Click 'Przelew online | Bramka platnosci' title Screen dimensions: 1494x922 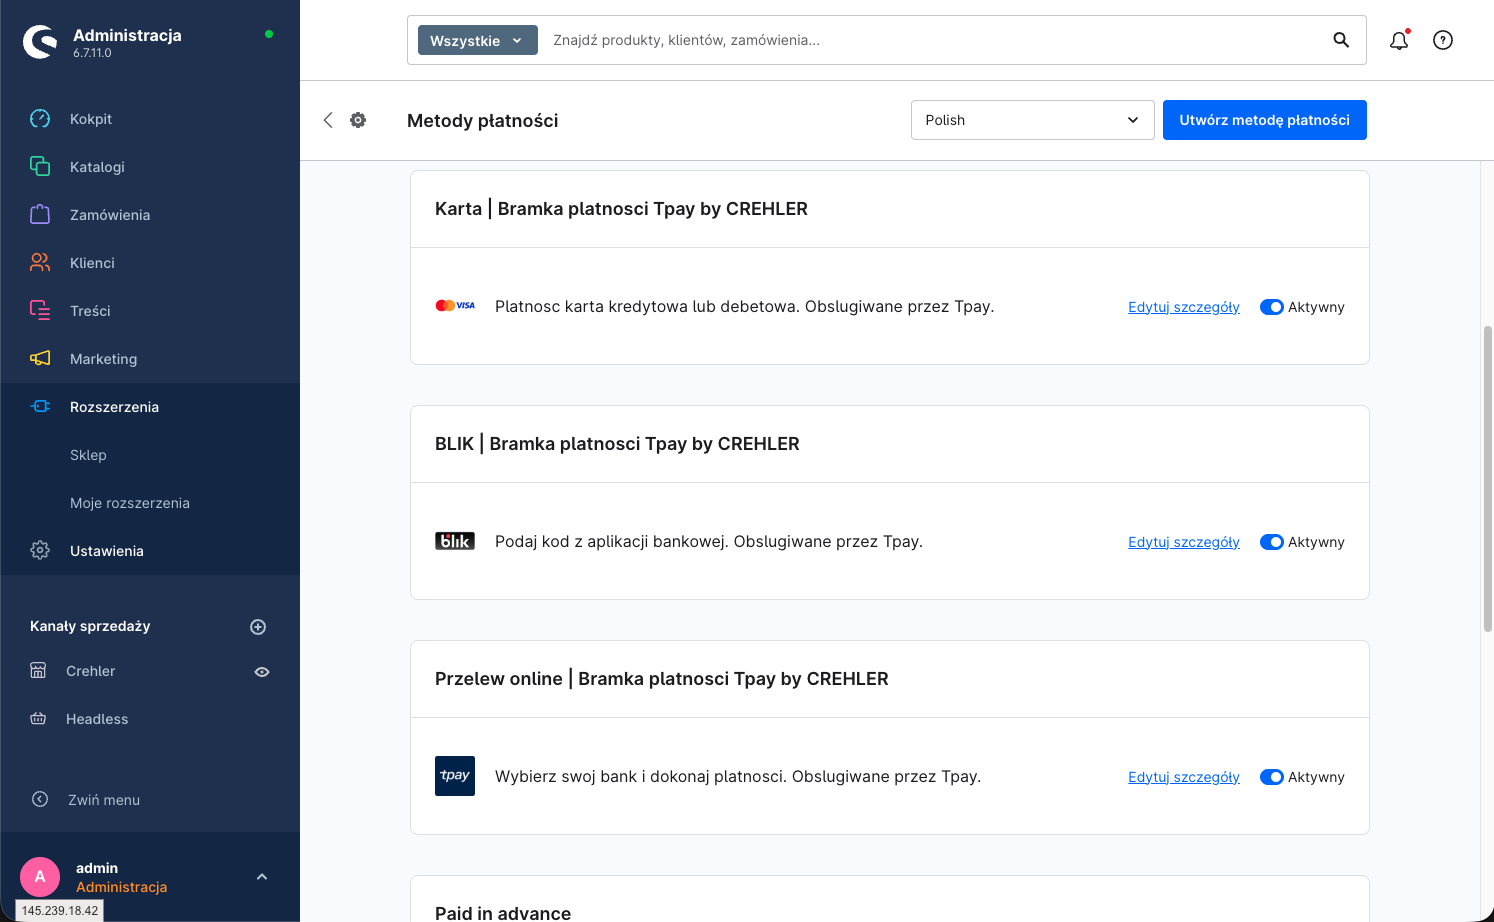pos(662,679)
